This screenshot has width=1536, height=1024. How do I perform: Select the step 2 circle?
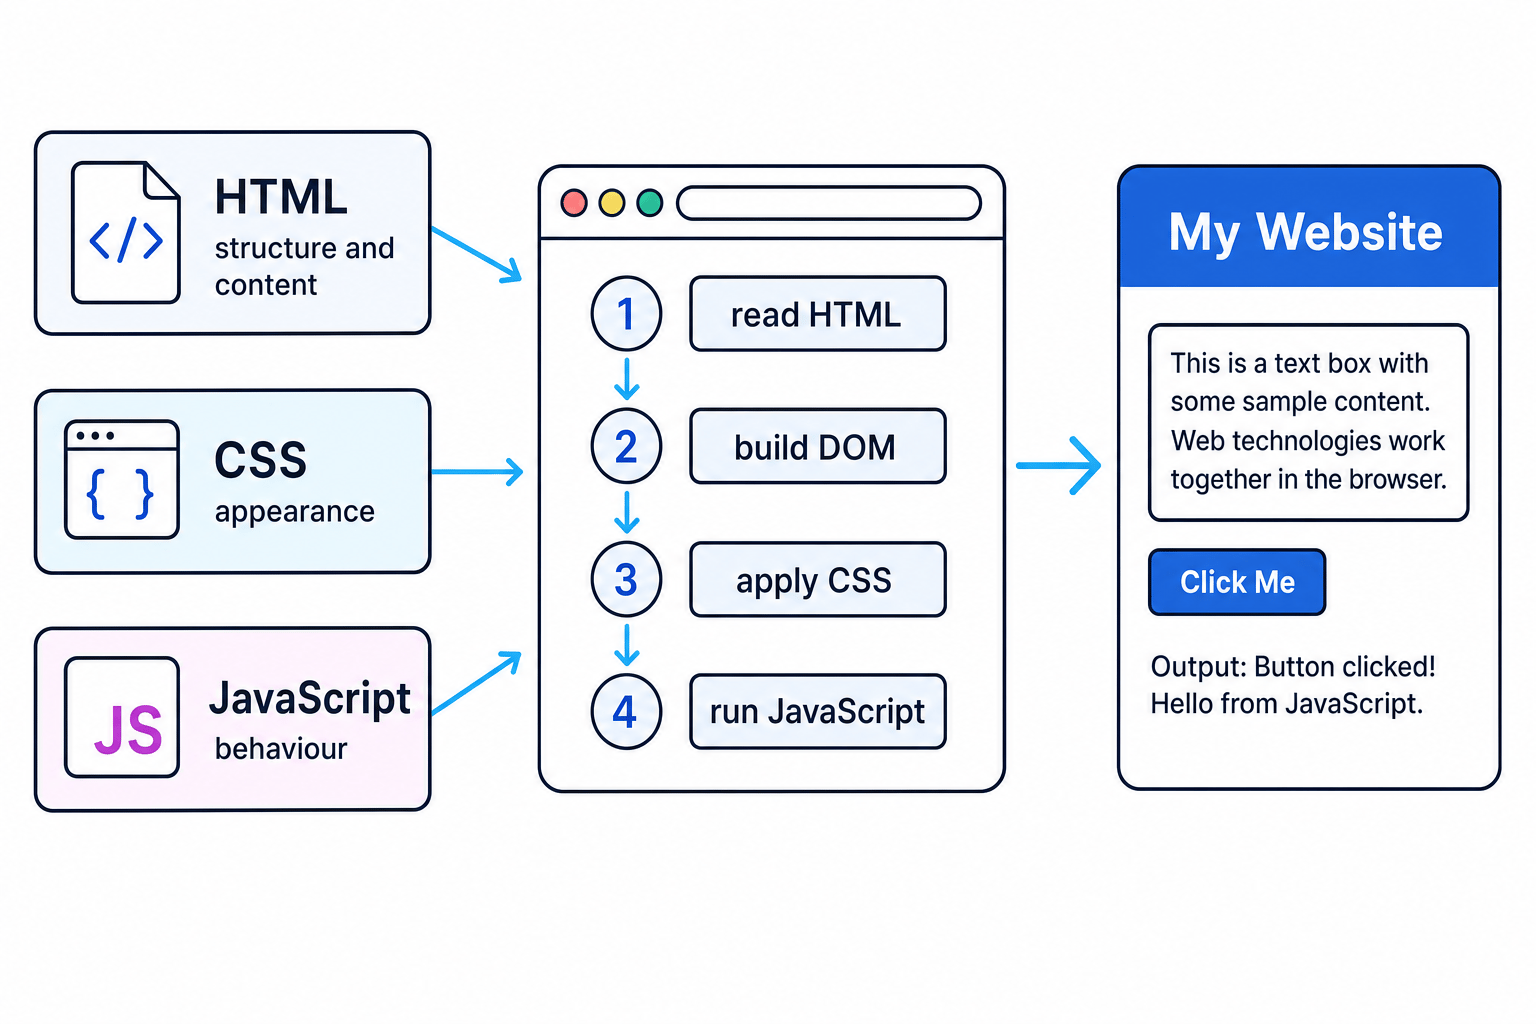pyautogui.click(x=627, y=446)
